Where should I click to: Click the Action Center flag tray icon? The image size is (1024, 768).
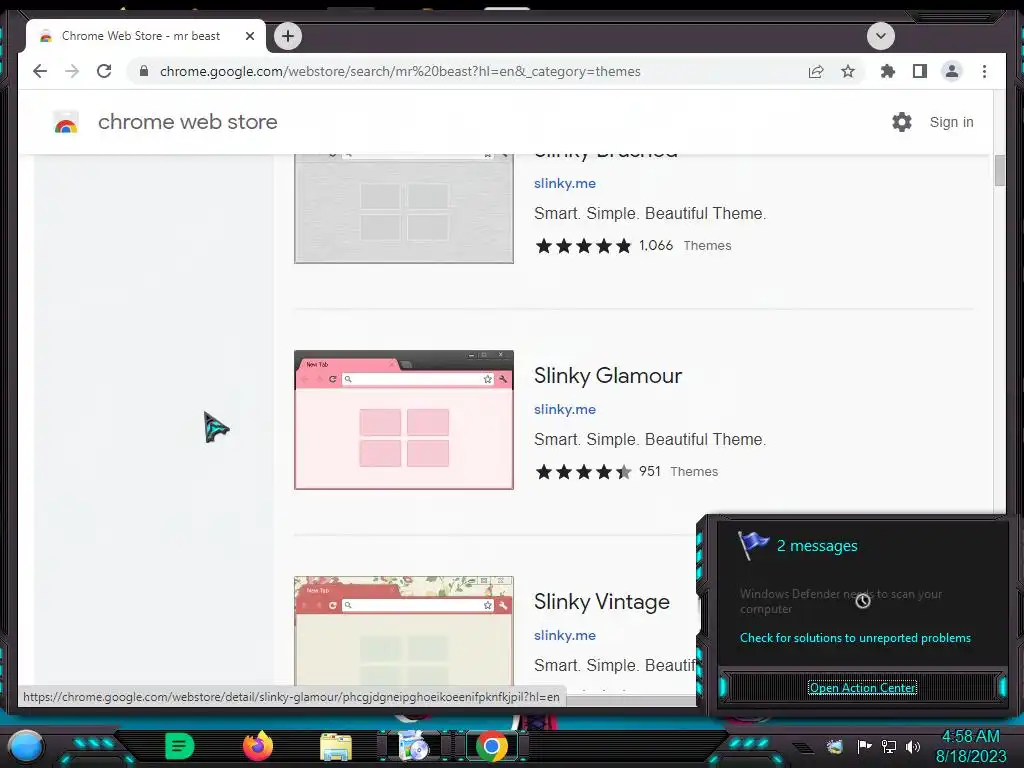(864, 746)
